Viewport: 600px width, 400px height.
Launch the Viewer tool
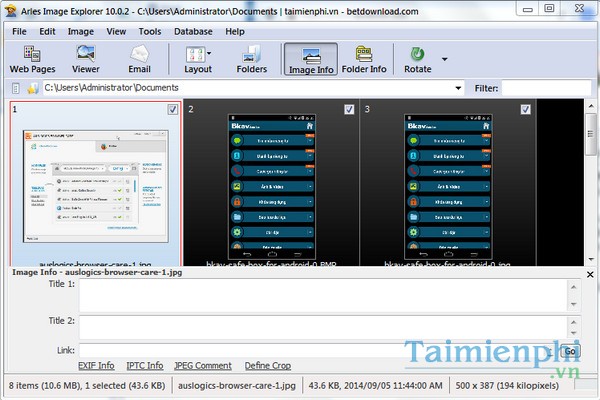[86, 59]
